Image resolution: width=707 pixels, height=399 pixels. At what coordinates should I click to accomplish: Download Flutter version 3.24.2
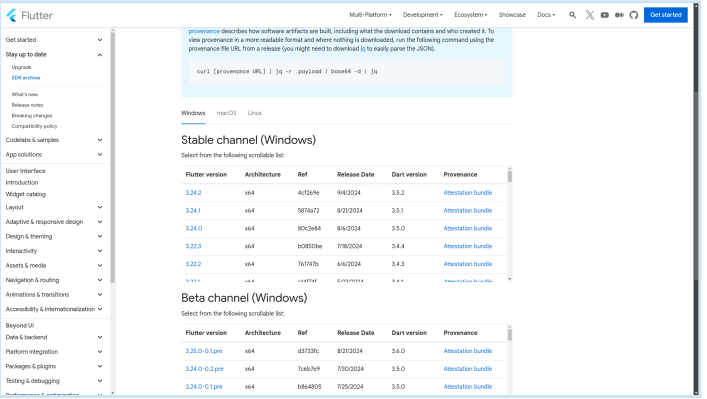193,193
